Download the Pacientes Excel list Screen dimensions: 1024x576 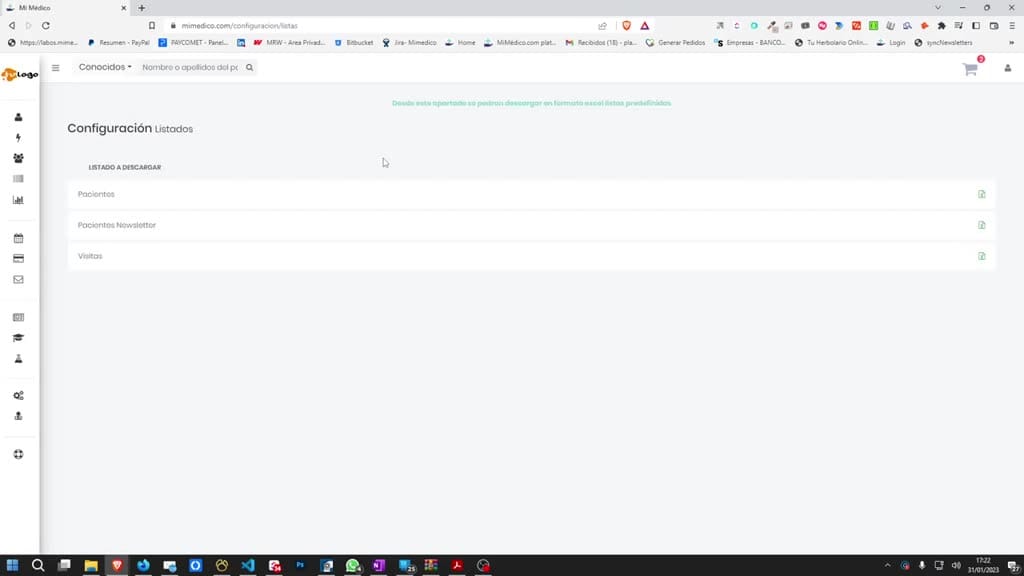point(981,194)
